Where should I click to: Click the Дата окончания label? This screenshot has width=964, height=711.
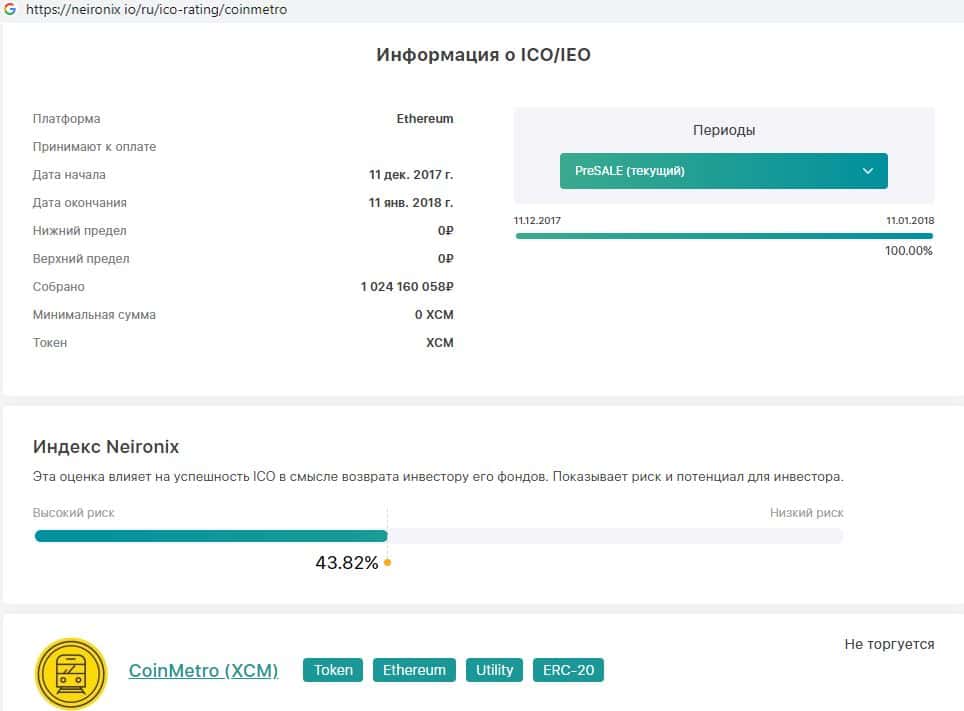click(80, 203)
